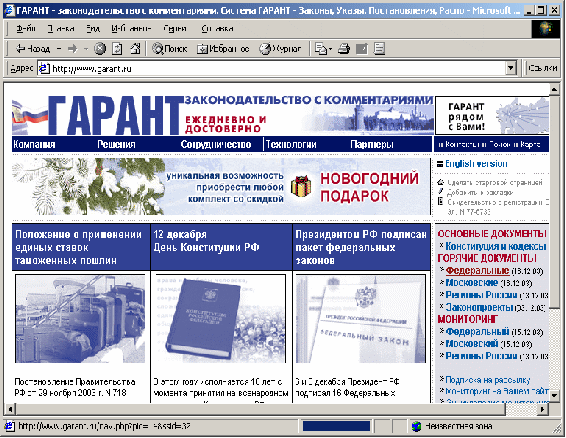Go to the Home page icon

[x=135, y=48]
